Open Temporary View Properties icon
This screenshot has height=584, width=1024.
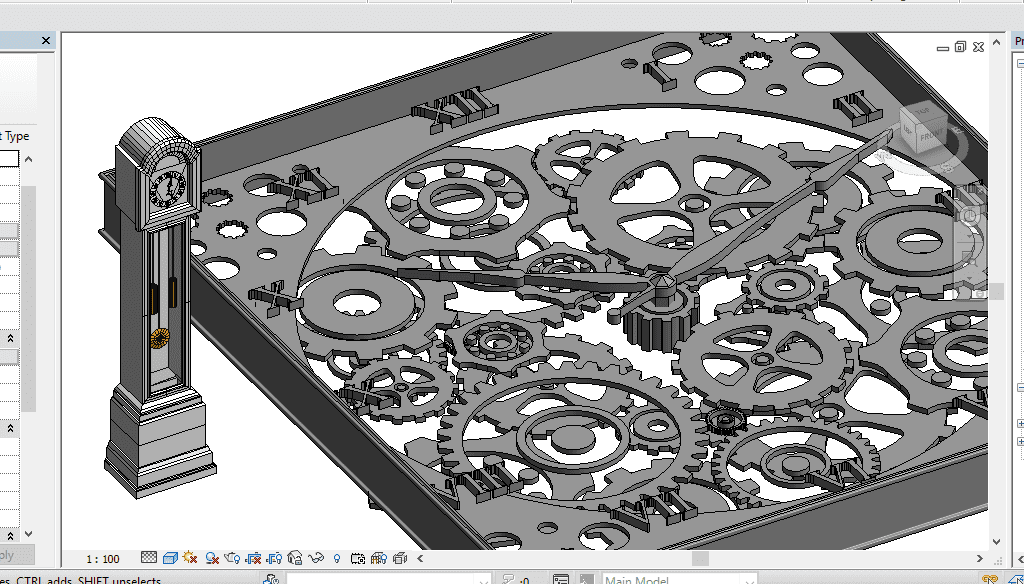point(358,558)
